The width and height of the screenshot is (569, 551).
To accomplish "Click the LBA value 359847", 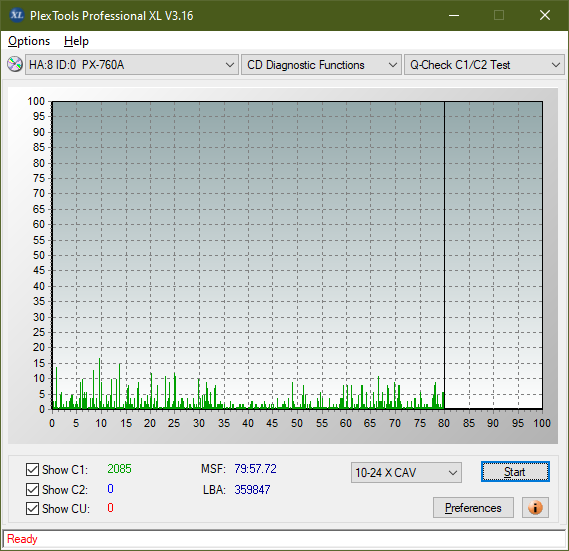I will (x=252, y=490).
